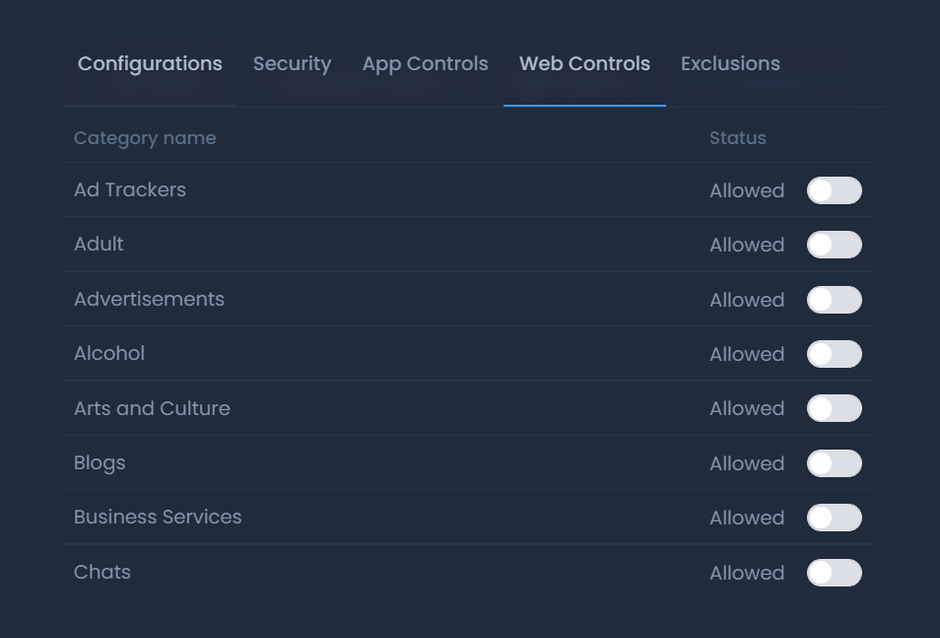Select the Ad Trackers category label

click(x=130, y=190)
